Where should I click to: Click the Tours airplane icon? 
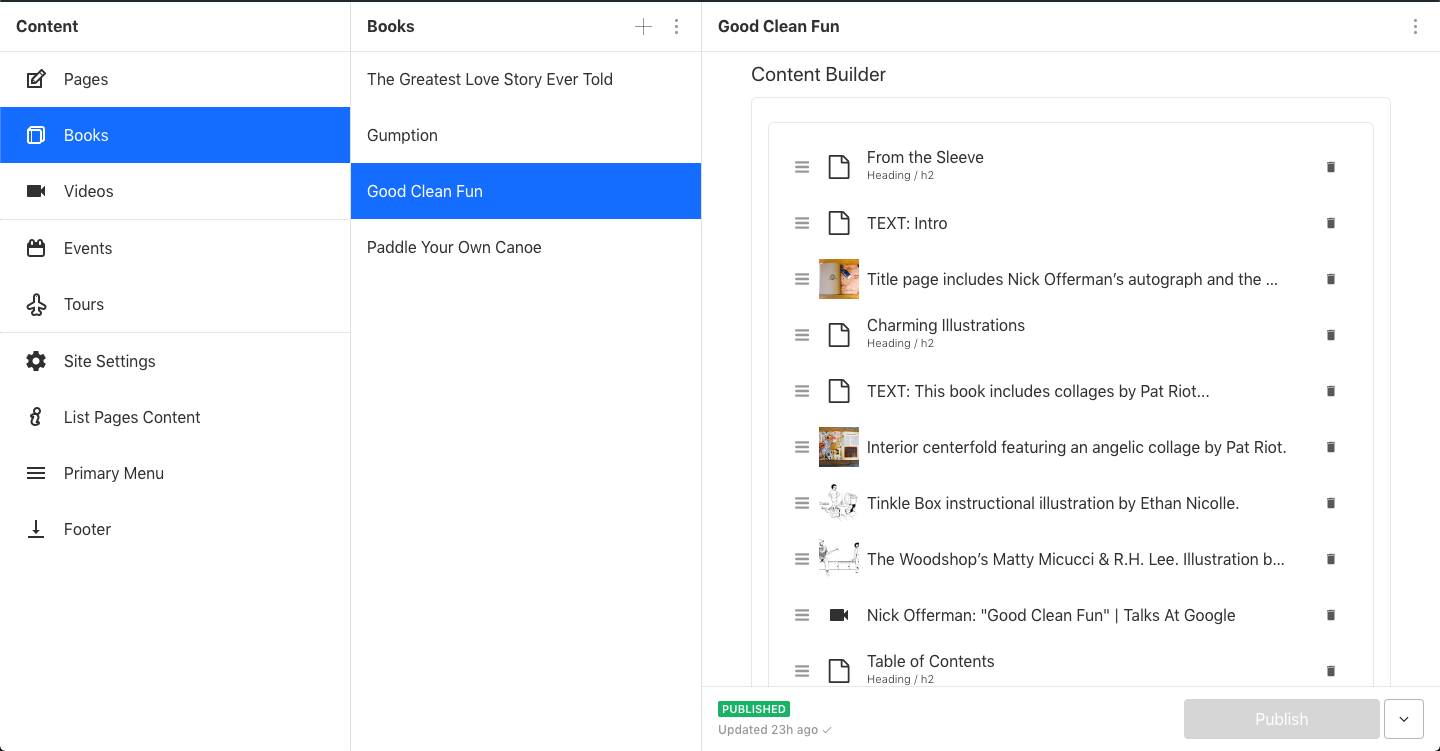click(36, 304)
